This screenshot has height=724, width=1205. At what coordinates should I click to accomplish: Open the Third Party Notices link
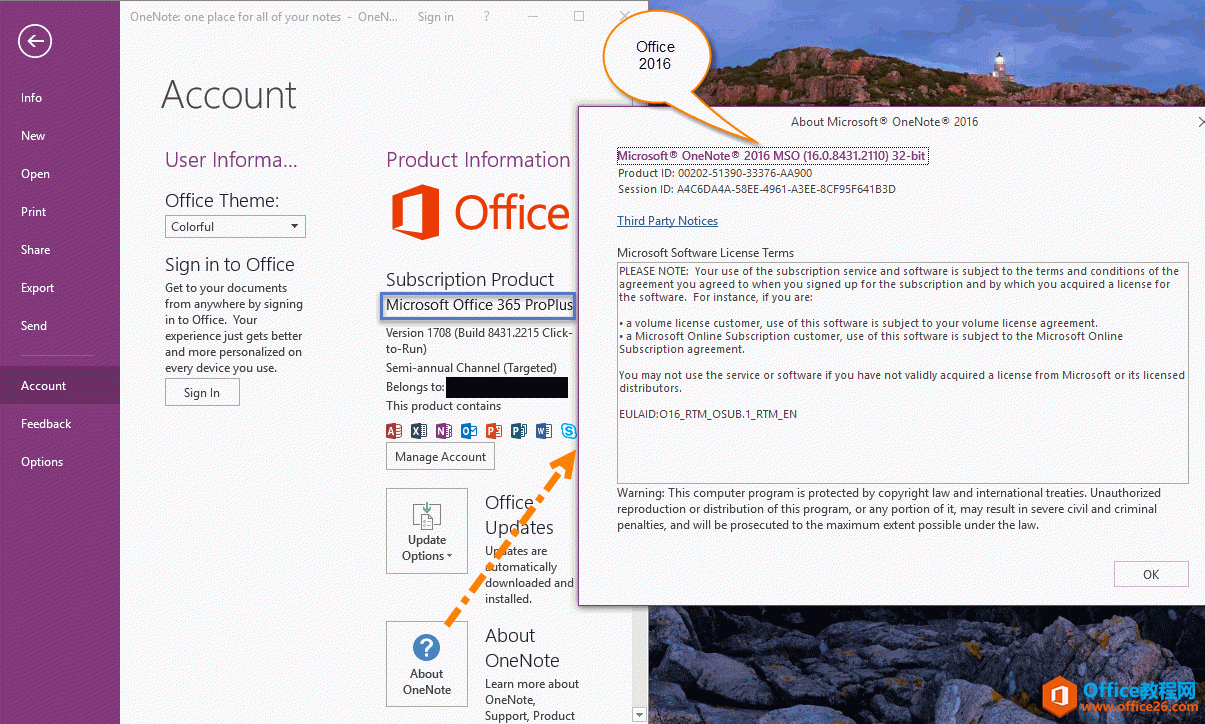pos(667,220)
